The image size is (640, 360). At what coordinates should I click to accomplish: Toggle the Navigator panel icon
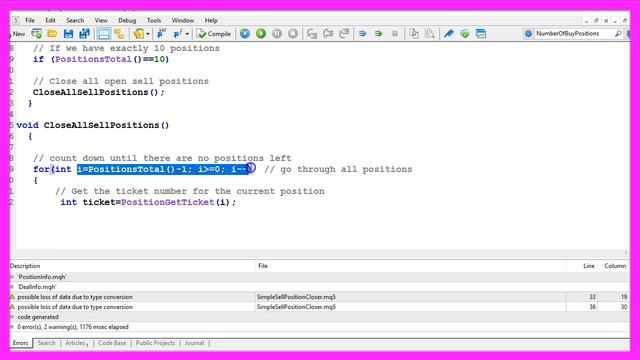pos(119,34)
